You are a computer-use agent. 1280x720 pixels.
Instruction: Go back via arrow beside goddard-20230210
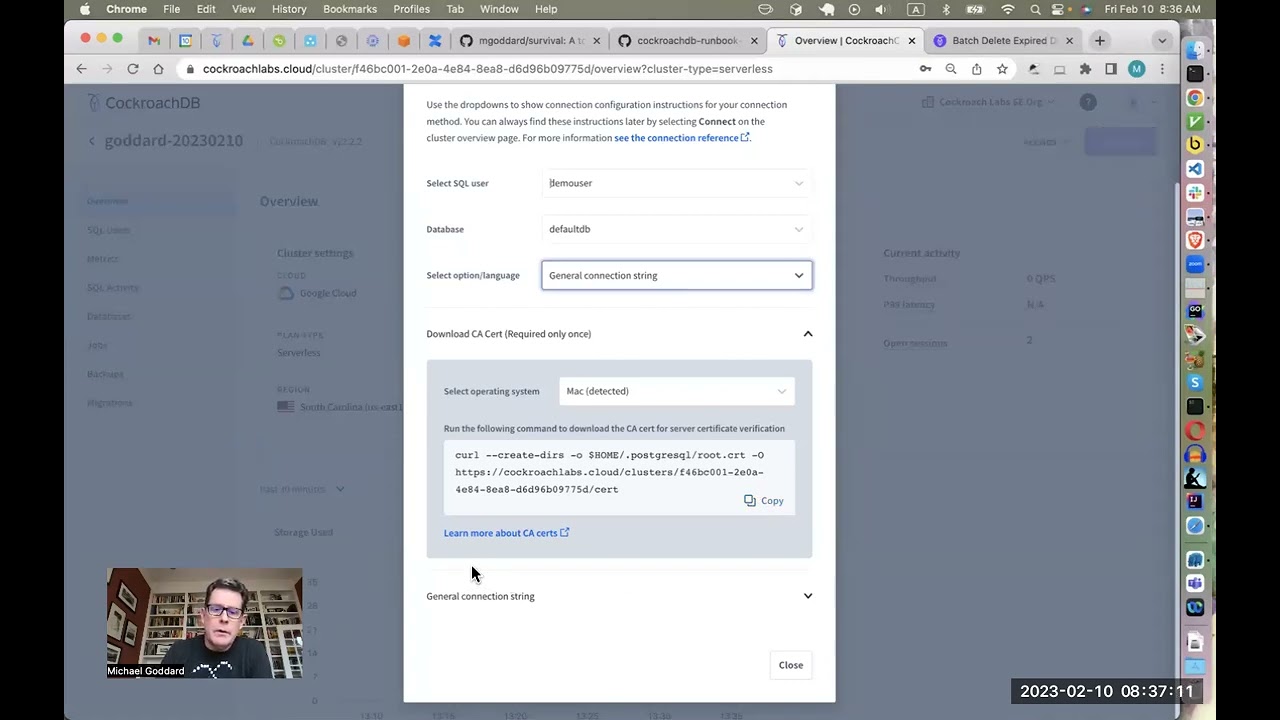point(91,141)
